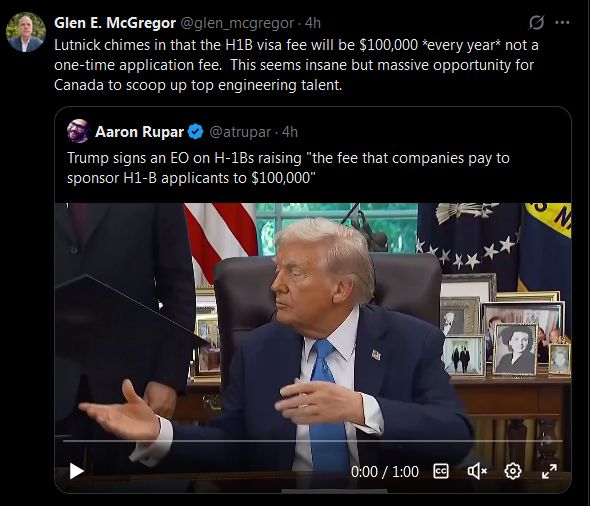The image size is (590, 506).
Task: Open the @atrupar handle
Action: [x=240, y=132]
